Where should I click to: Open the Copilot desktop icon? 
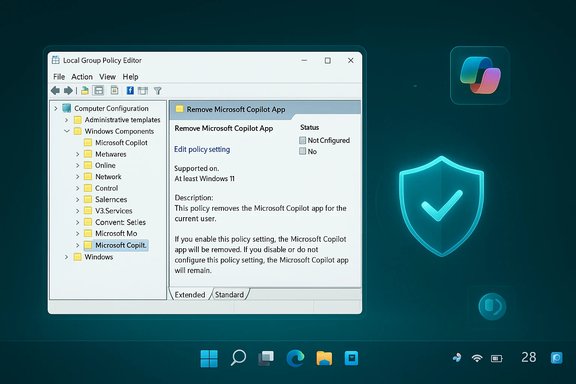480,75
